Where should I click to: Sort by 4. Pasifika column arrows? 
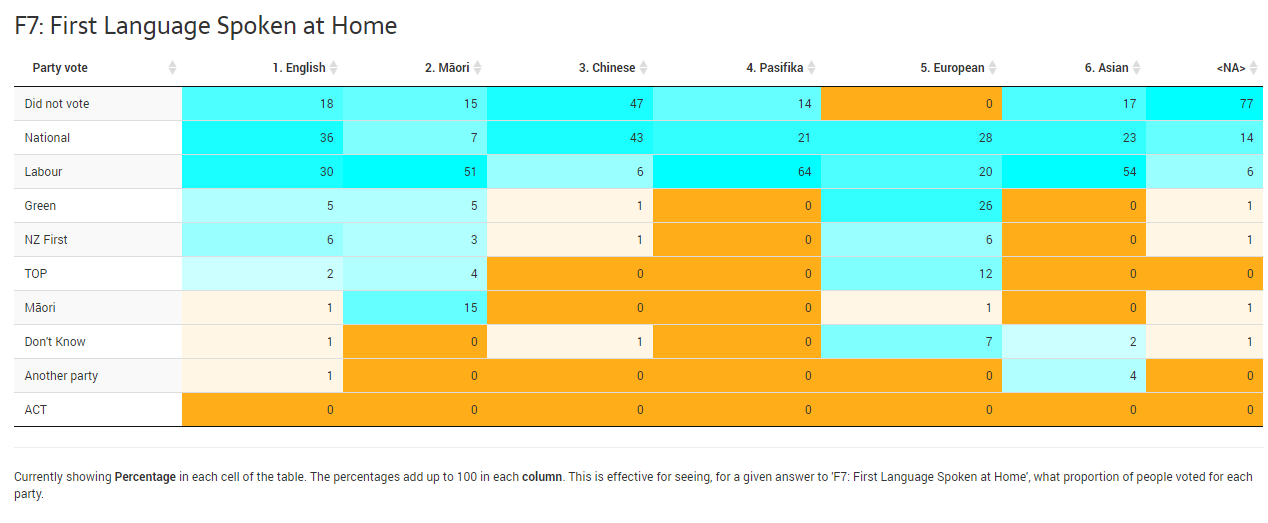tap(812, 68)
